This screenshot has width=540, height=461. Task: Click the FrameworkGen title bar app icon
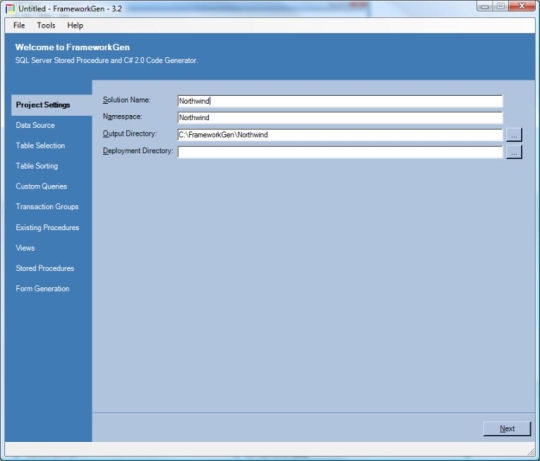click(10, 9)
